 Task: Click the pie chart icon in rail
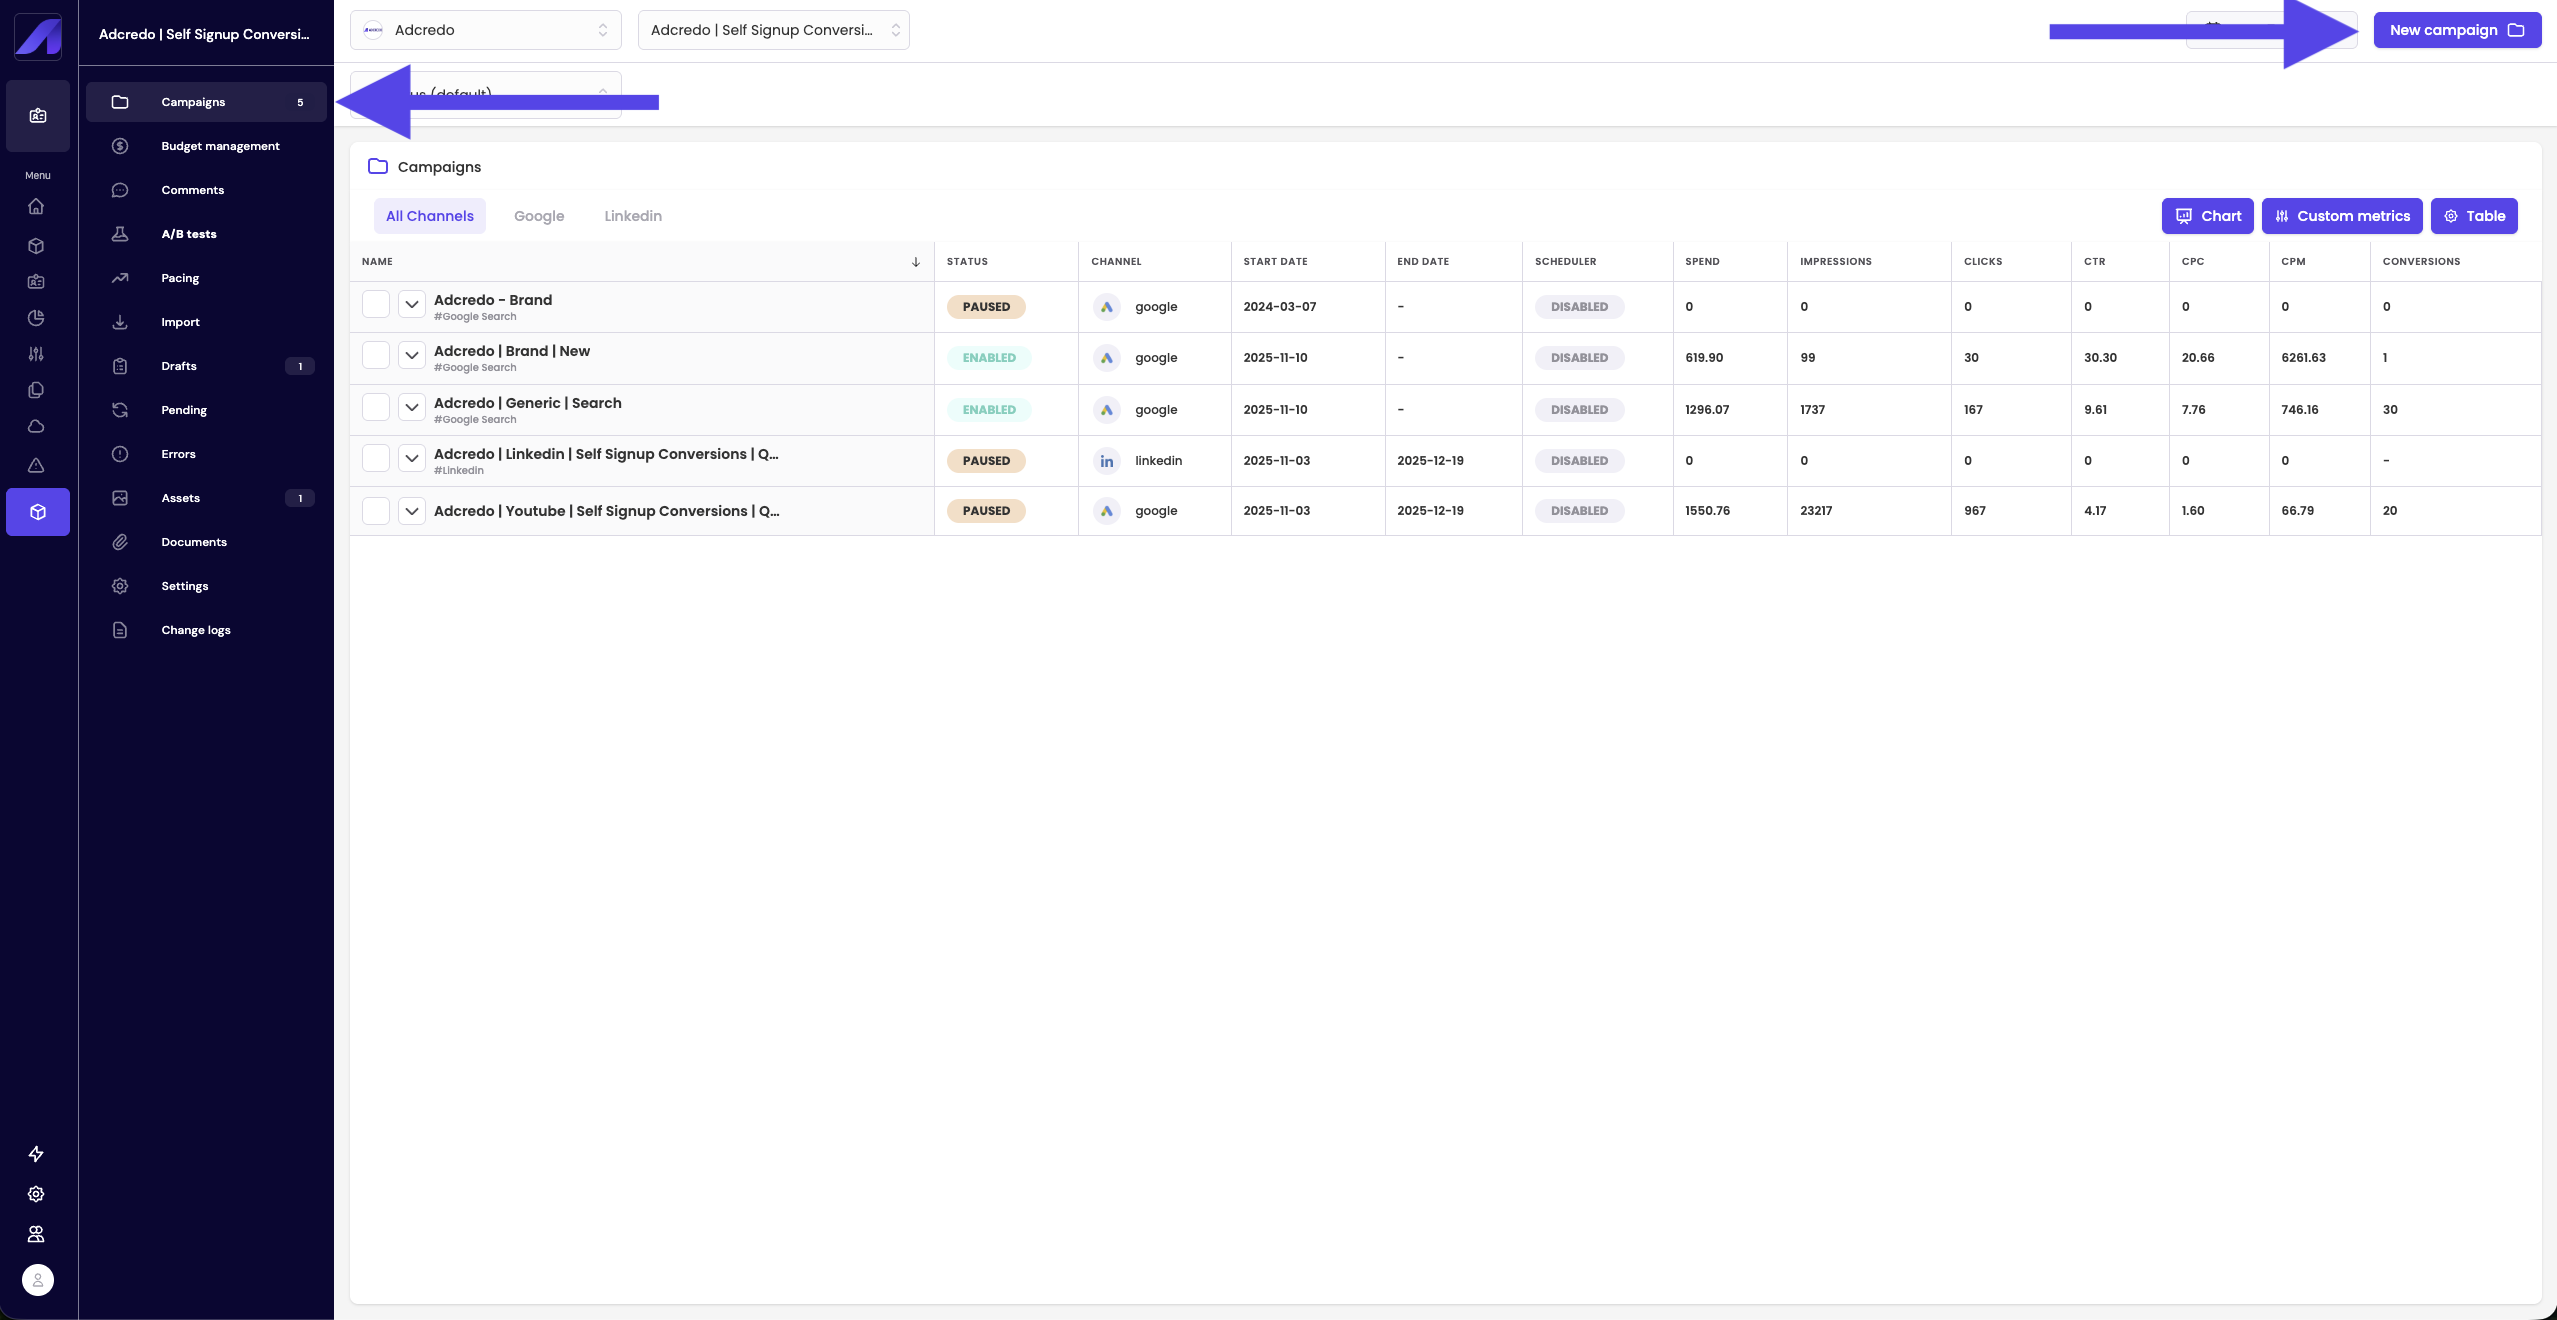point(36,318)
